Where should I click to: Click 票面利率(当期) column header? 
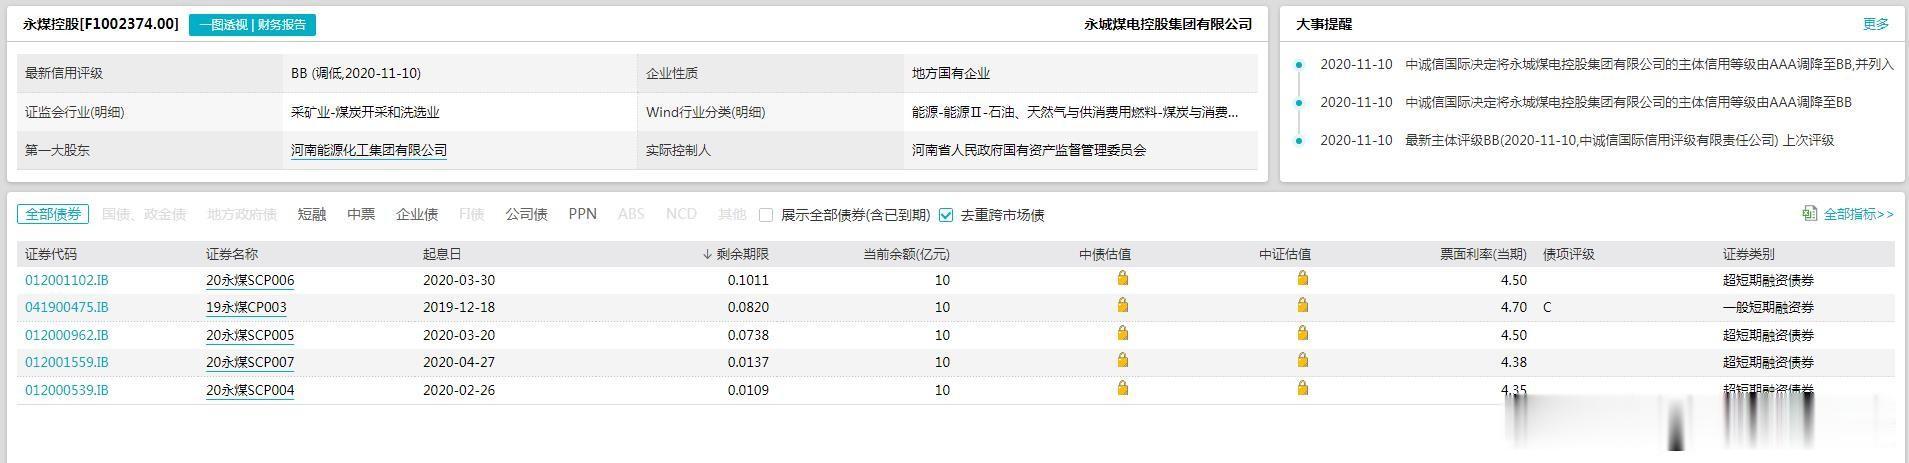tap(1483, 254)
